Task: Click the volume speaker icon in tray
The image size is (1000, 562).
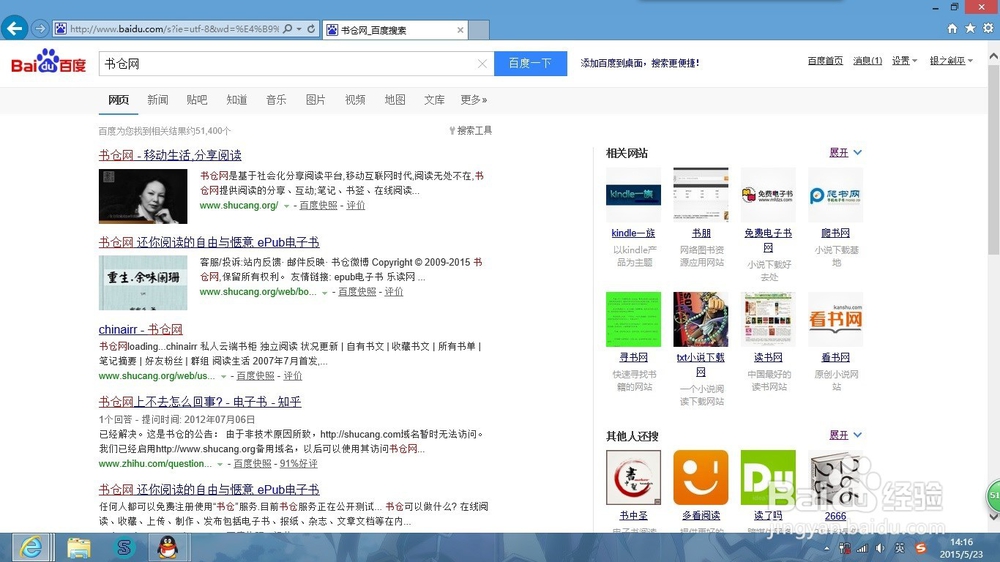Action: [x=880, y=548]
